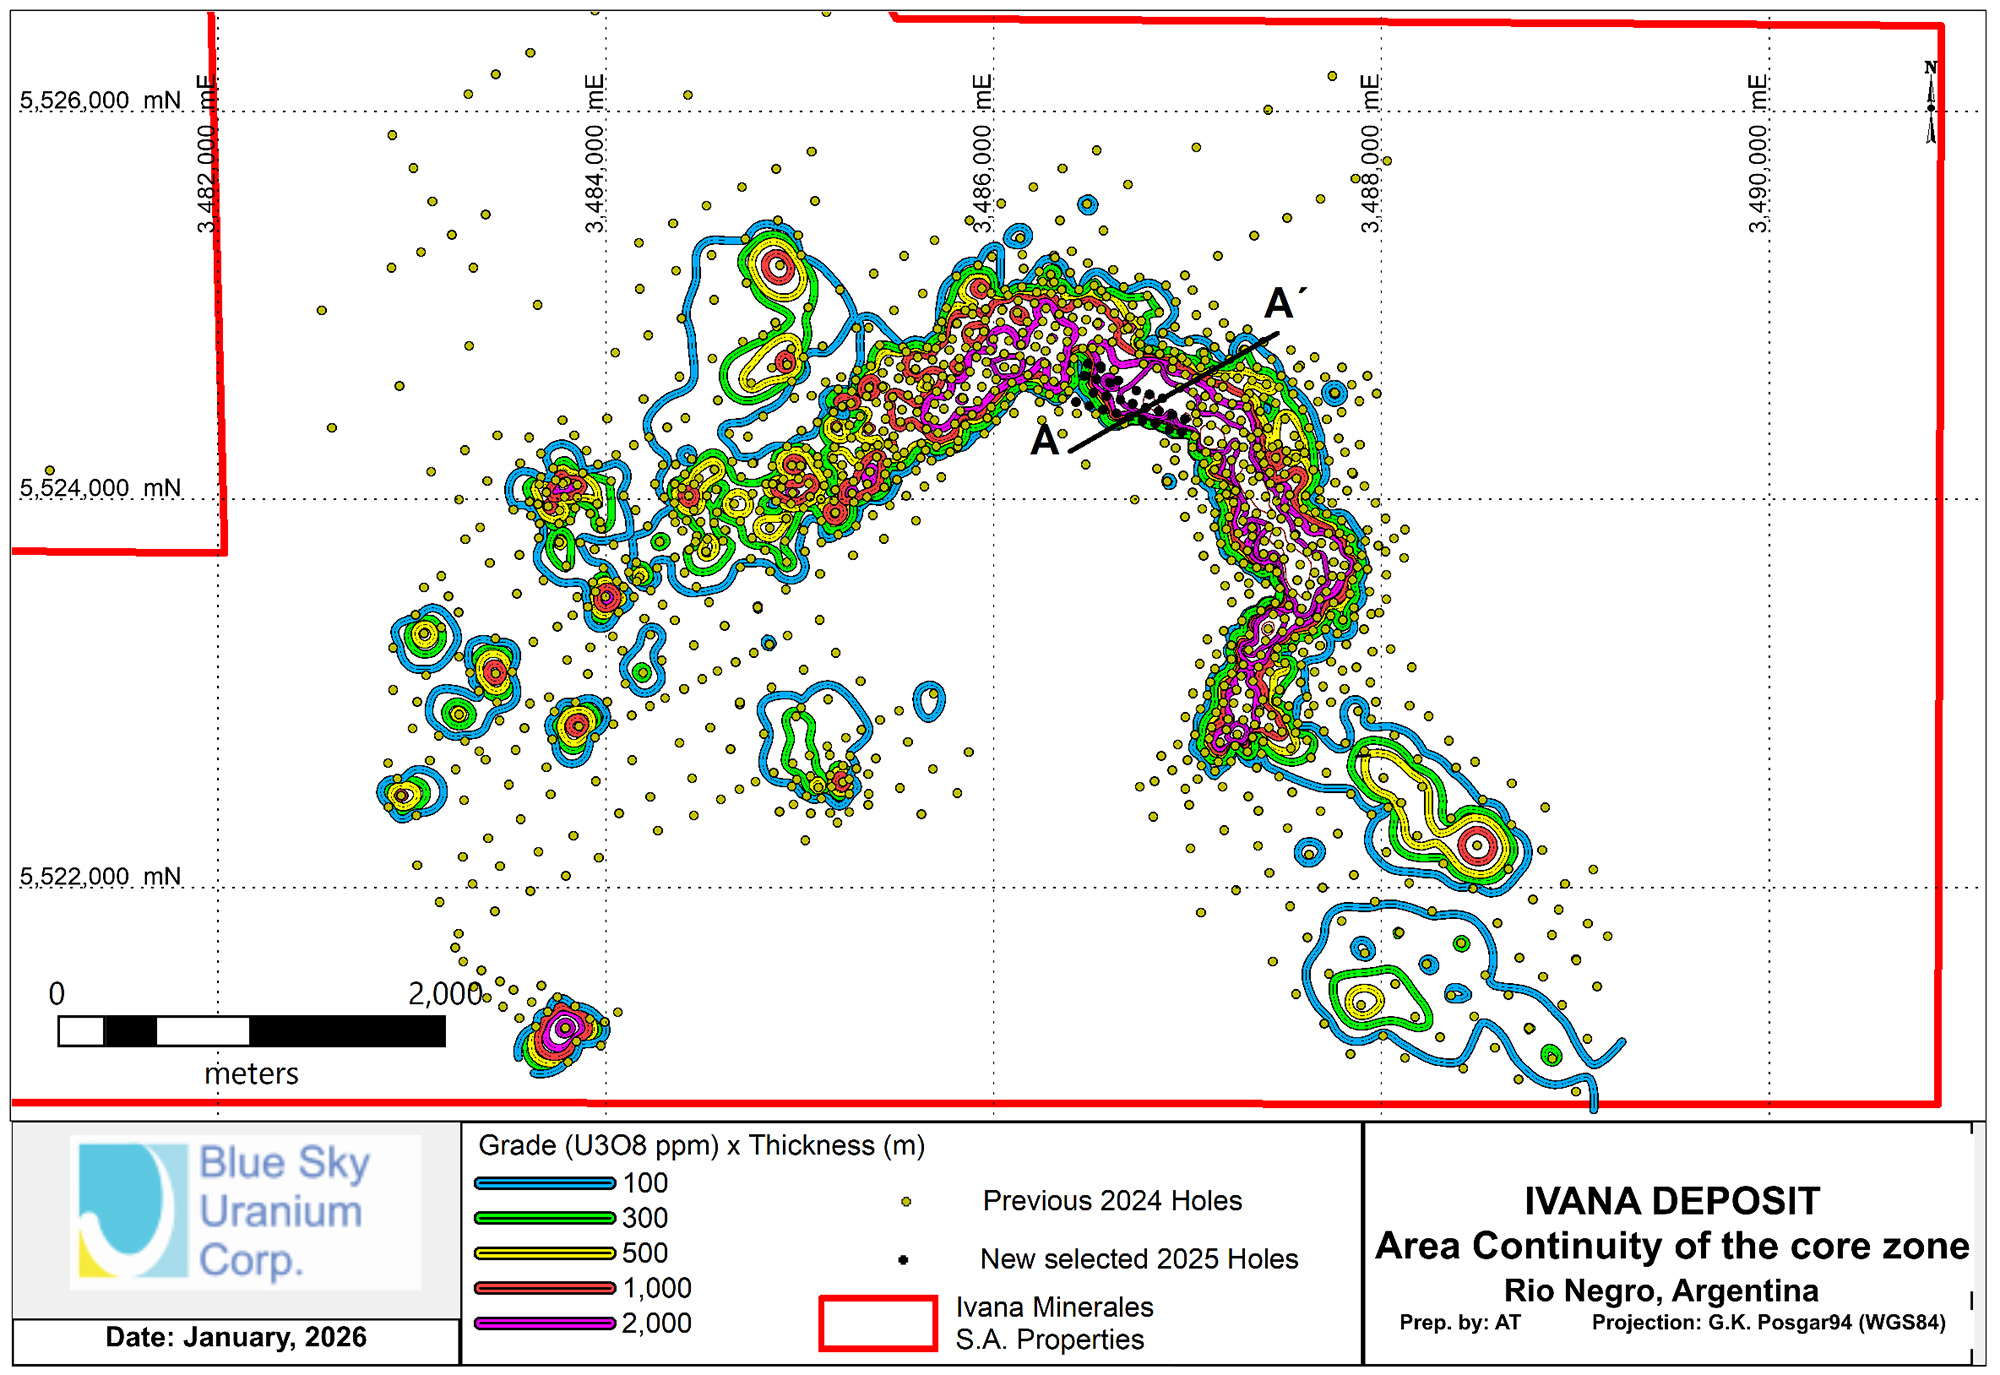Click the Date: January, 2026 box

(x=236, y=1338)
